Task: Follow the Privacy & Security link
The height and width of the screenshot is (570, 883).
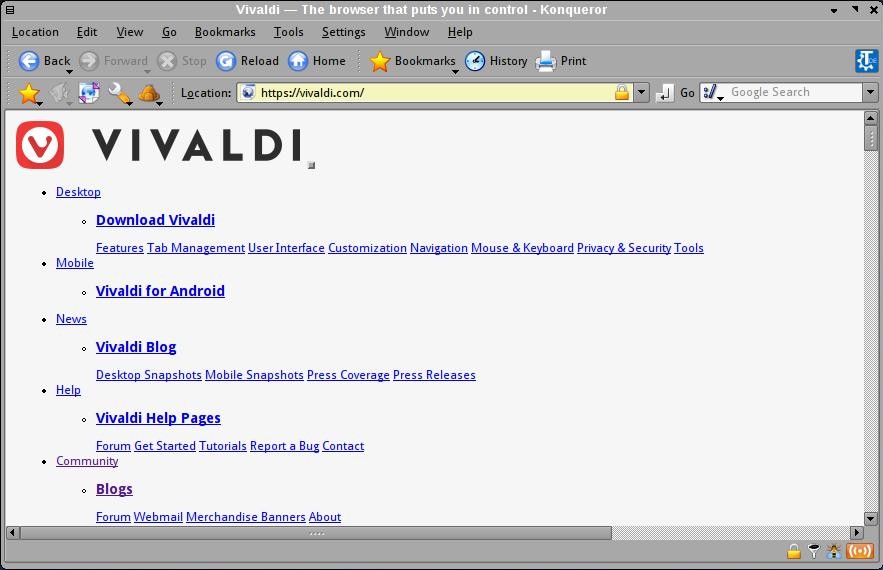Action: (624, 248)
